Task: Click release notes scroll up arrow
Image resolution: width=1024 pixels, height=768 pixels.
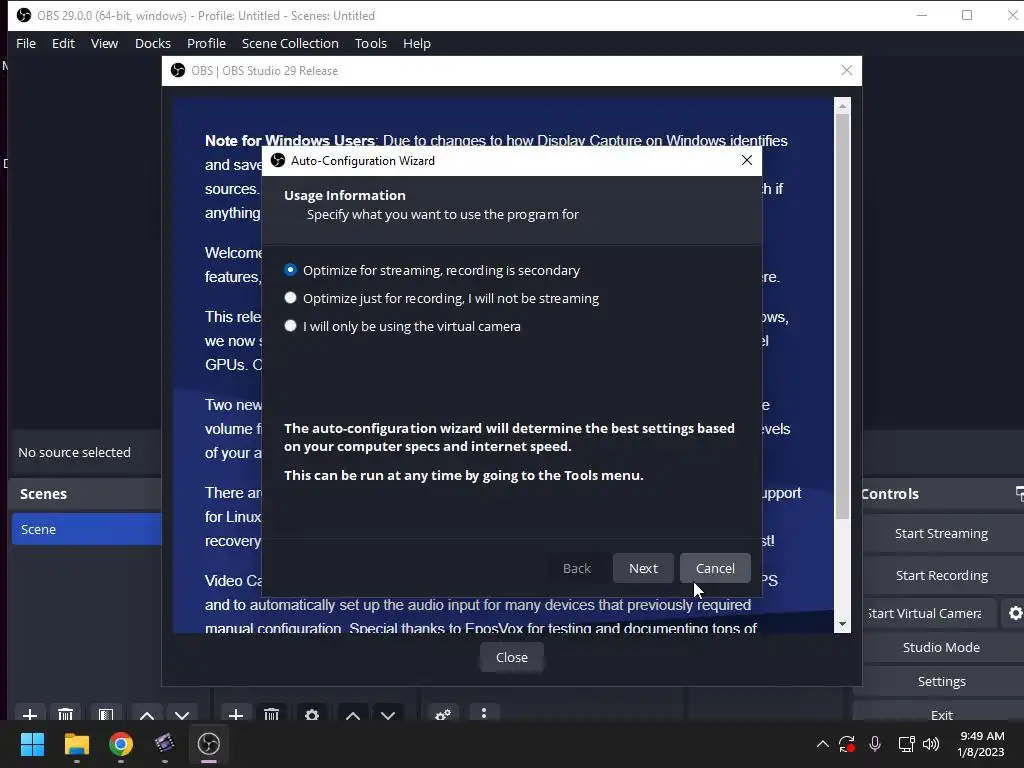Action: point(842,105)
